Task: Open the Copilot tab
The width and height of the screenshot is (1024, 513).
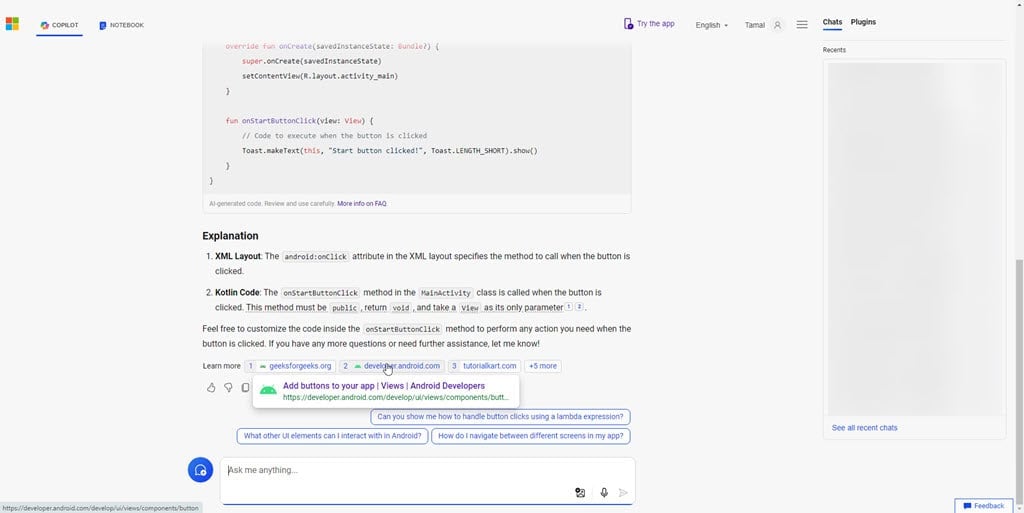Action: click(x=59, y=25)
